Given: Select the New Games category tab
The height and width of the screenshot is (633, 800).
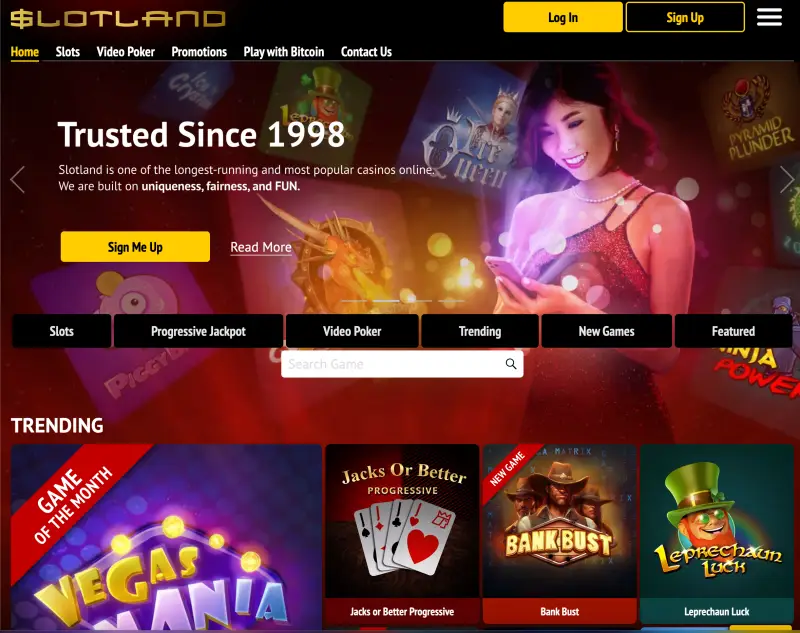Looking at the screenshot, I should pos(607,331).
